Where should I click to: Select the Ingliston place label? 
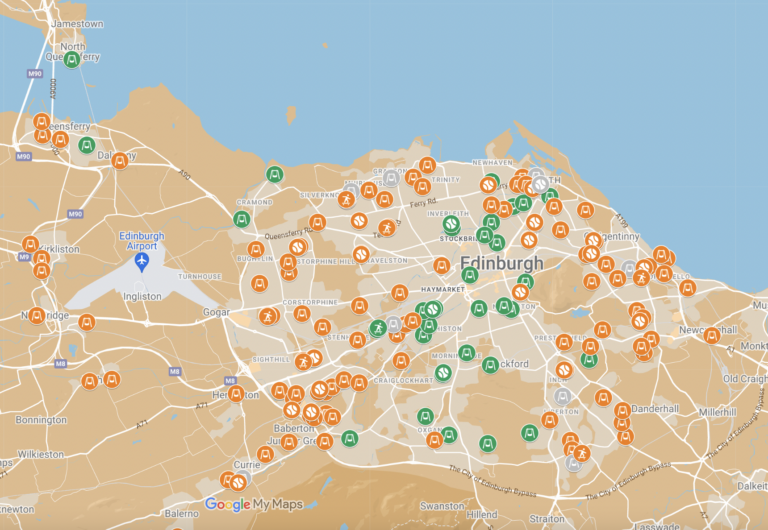coord(142,296)
